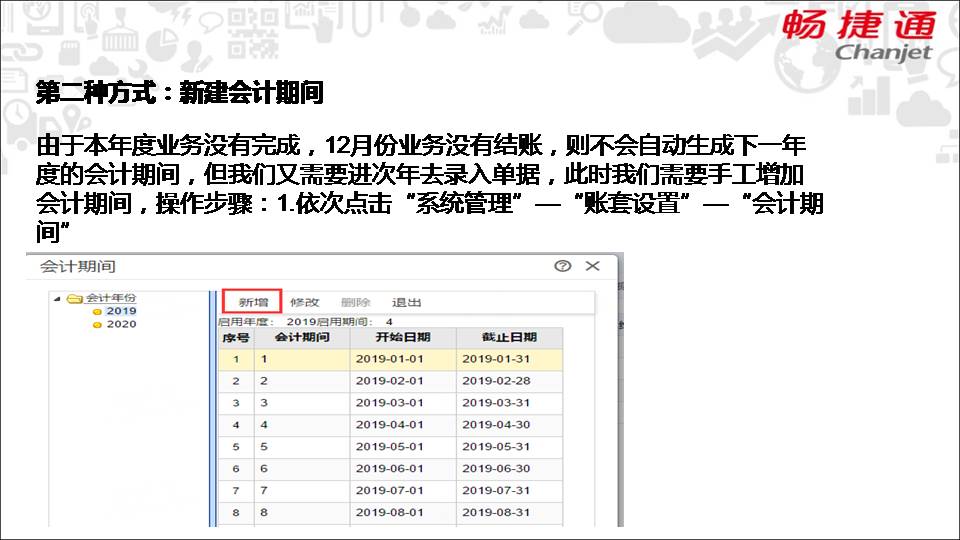Click the 删除 toolbar button
This screenshot has width=960, height=540.
point(356,302)
